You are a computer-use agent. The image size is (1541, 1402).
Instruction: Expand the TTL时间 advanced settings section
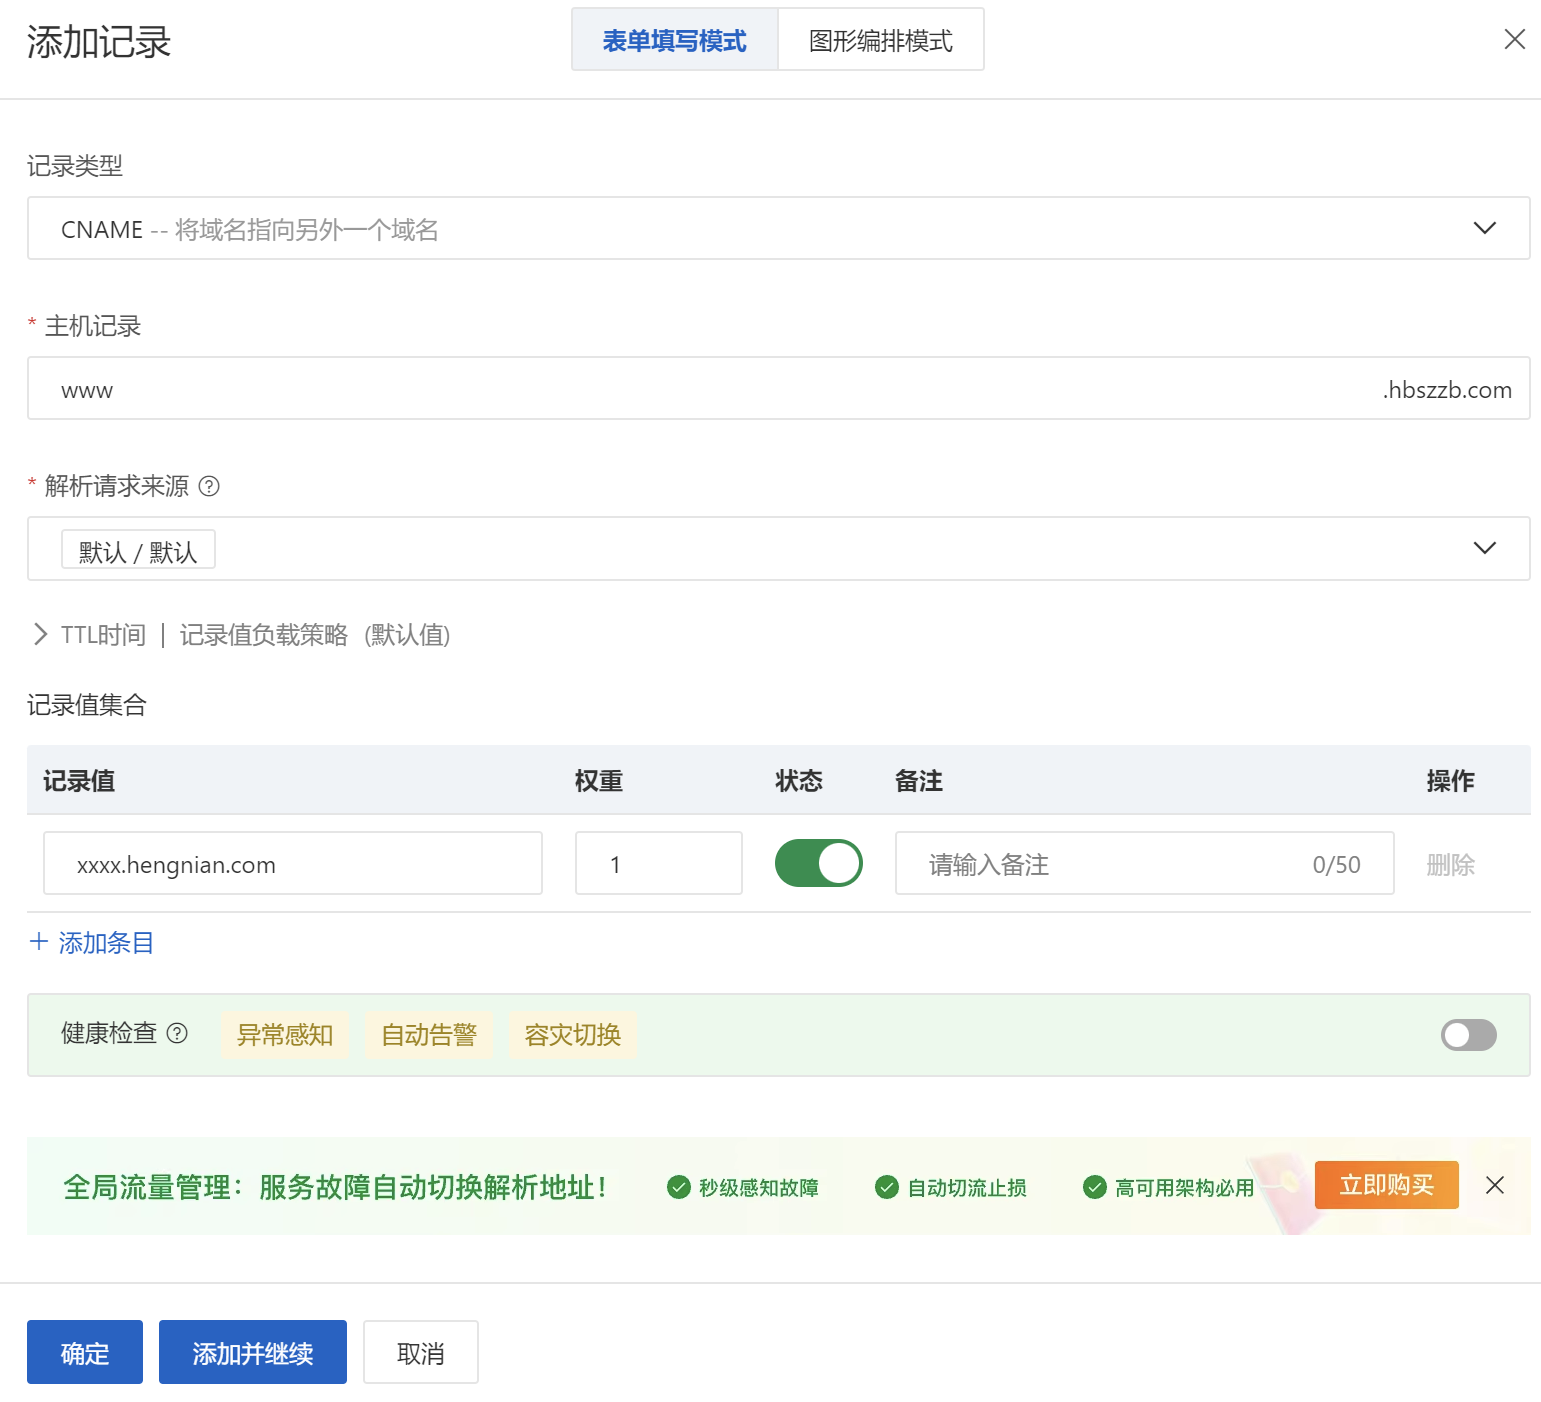[x=41, y=634]
